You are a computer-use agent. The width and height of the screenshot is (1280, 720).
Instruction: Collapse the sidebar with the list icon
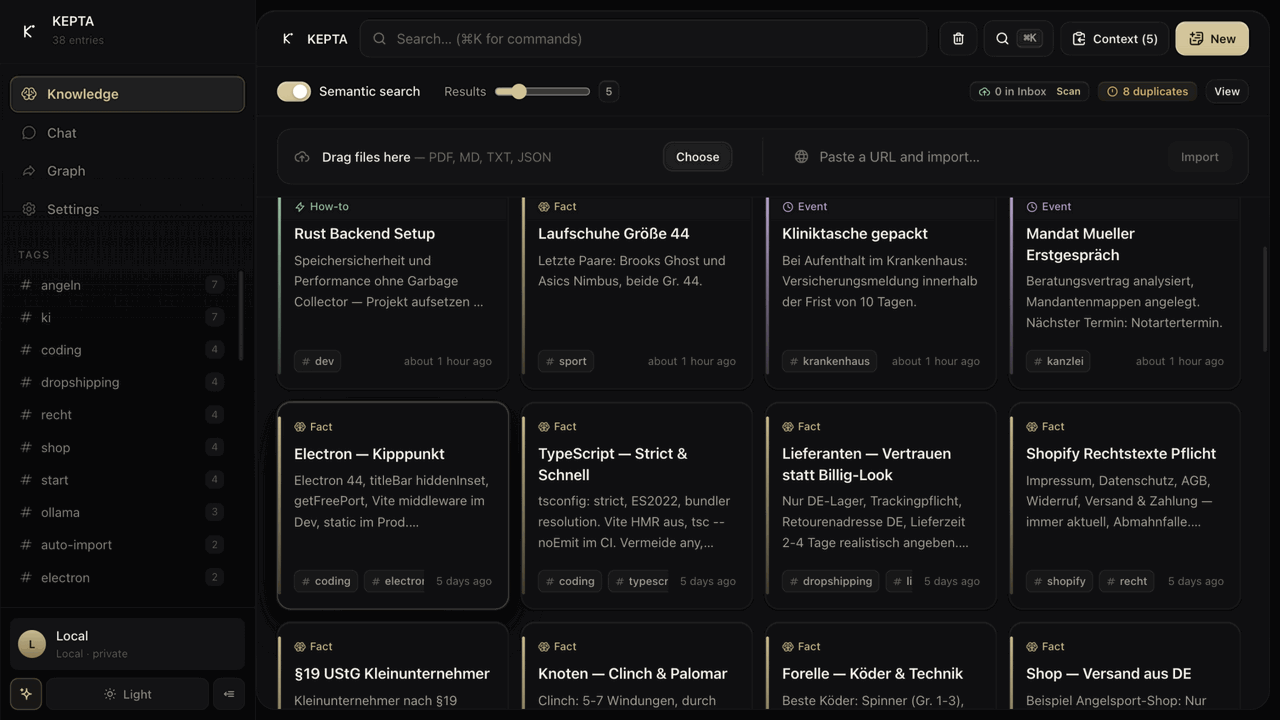[229, 694]
